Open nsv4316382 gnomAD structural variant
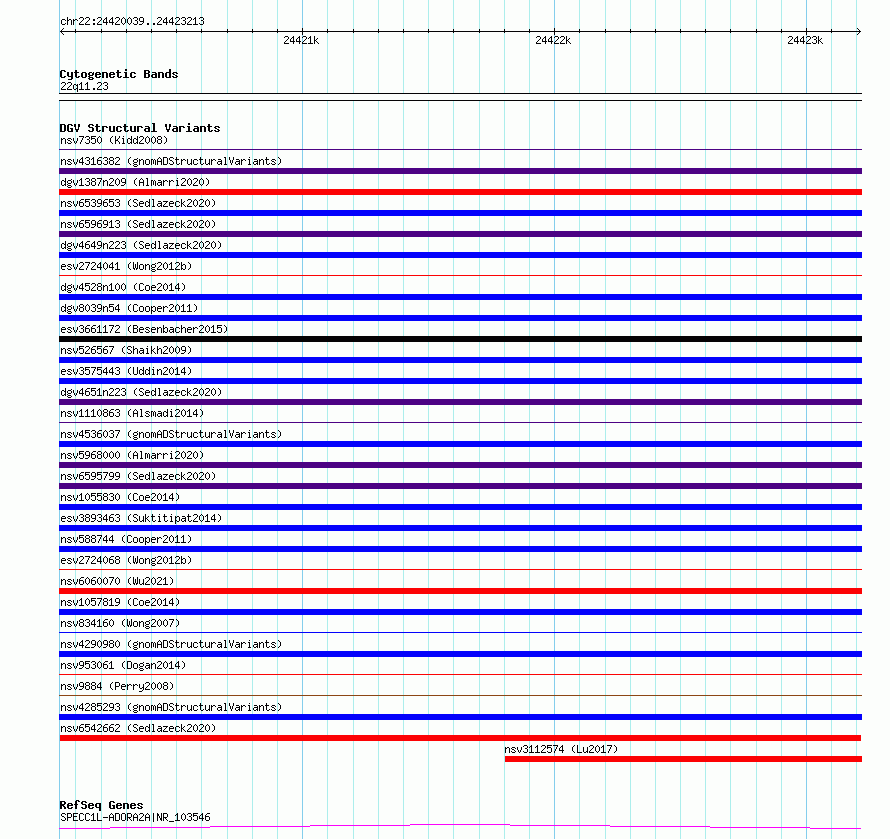This screenshot has width=890, height=839. pyautogui.click(x=171, y=161)
